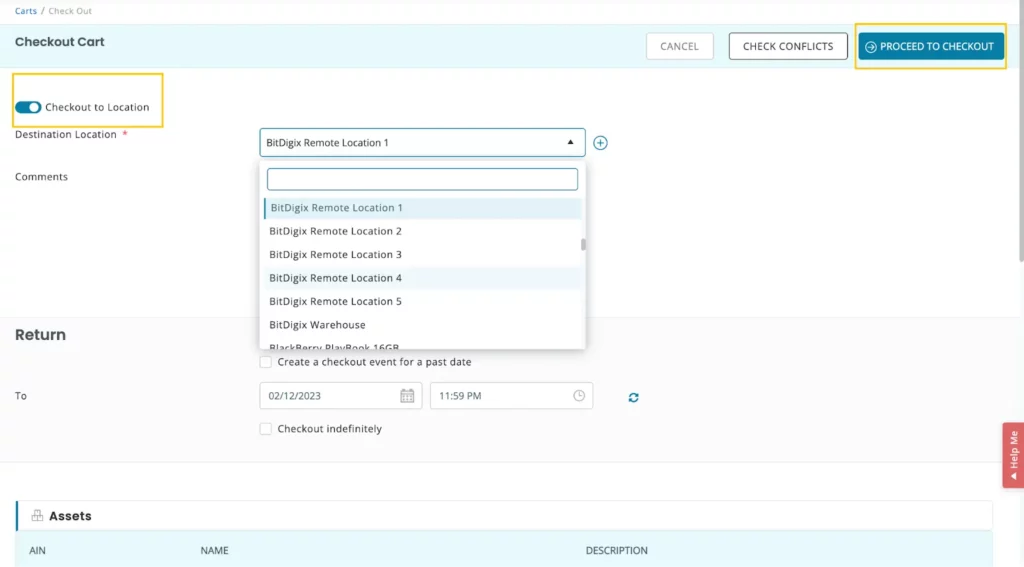
Task: Click the plus icon to add location
Action: point(600,143)
